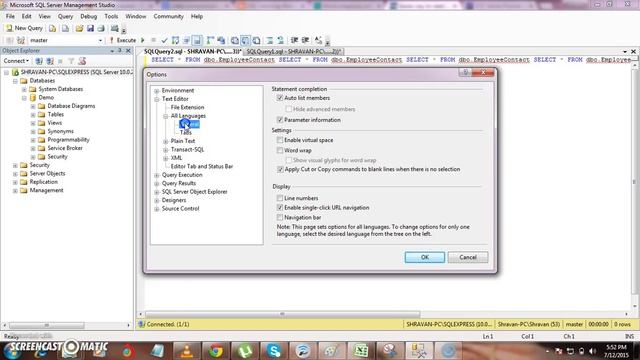Collapse All Languages node in Options tree

point(166,116)
